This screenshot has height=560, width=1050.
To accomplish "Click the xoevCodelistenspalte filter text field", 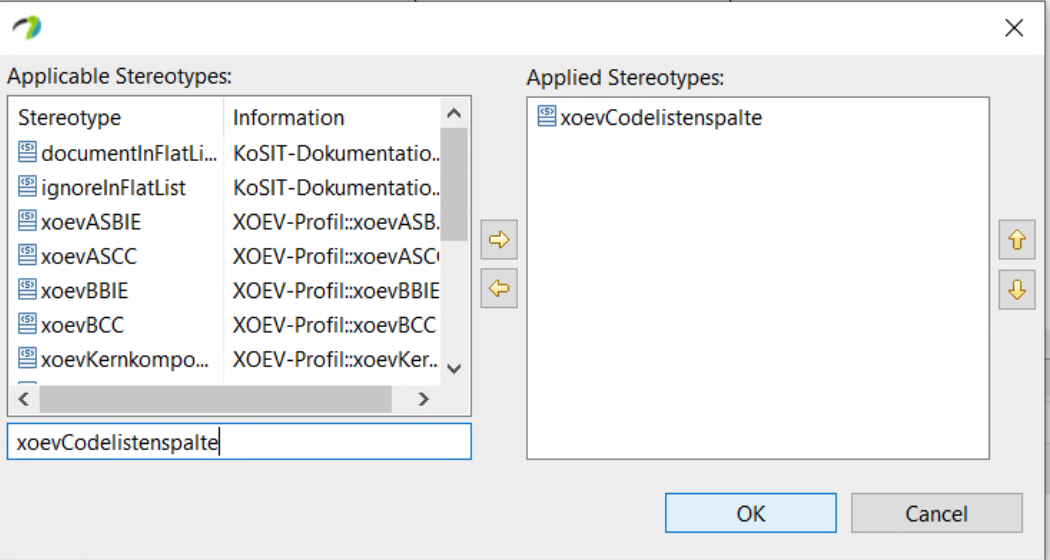I will (x=239, y=441).
